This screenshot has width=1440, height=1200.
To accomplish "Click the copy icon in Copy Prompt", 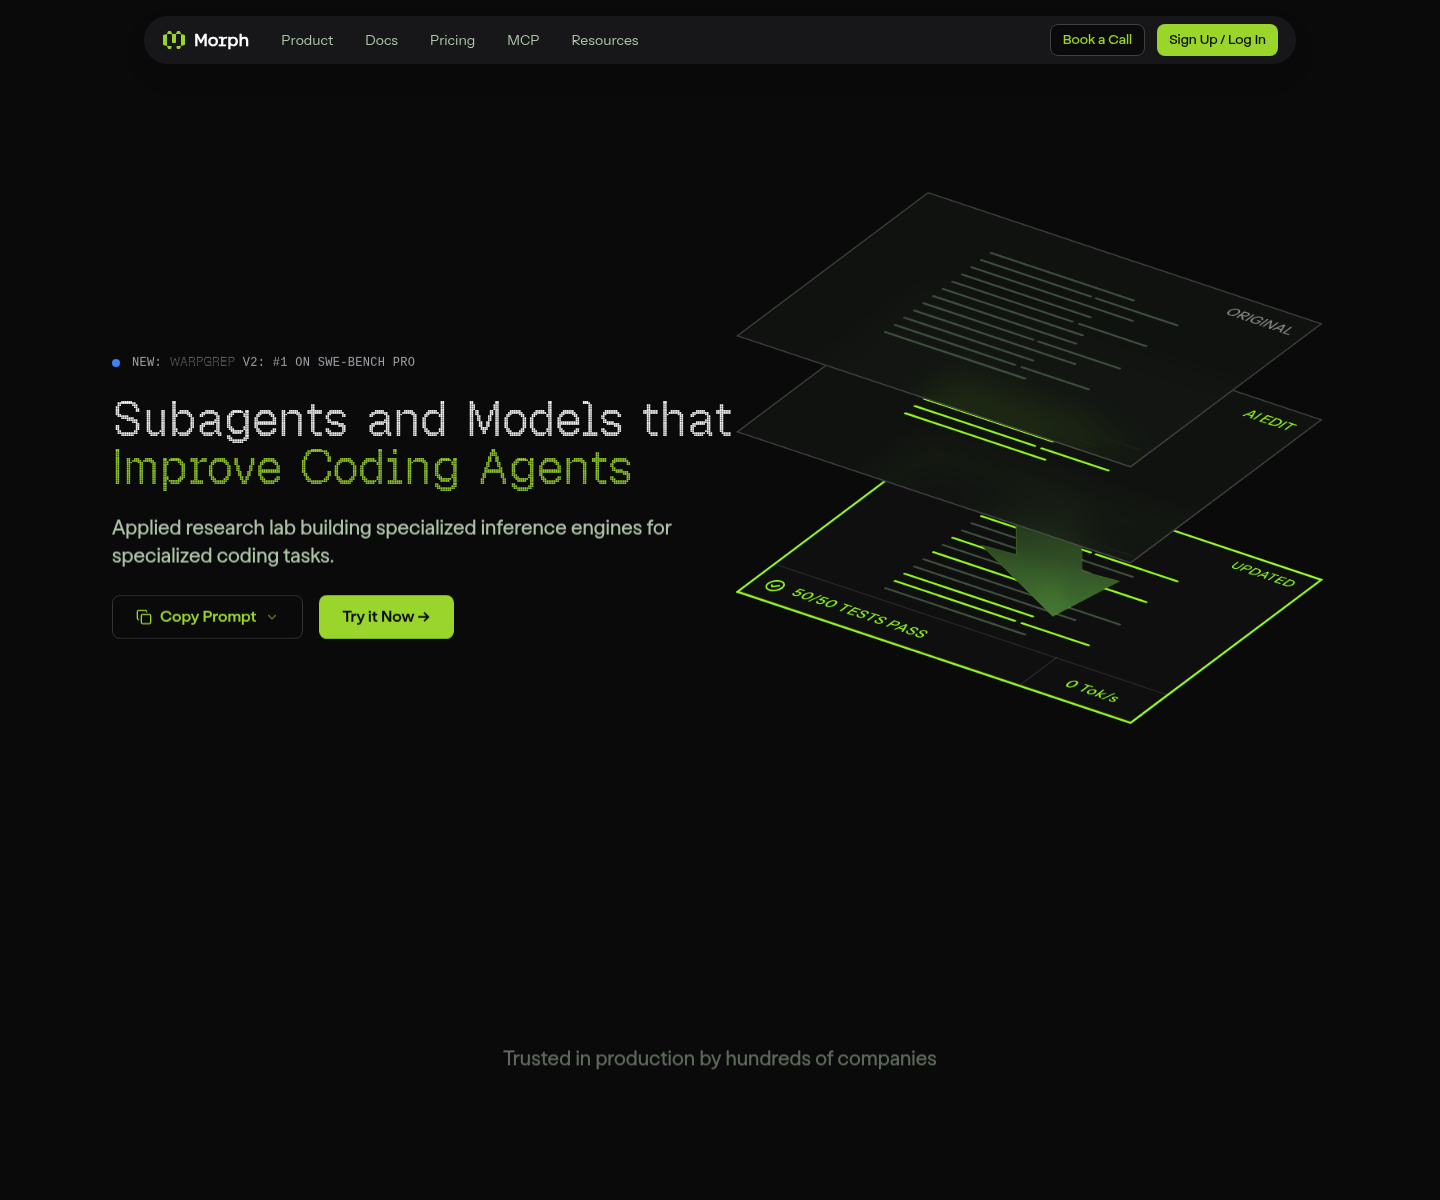I will point(144,617).
